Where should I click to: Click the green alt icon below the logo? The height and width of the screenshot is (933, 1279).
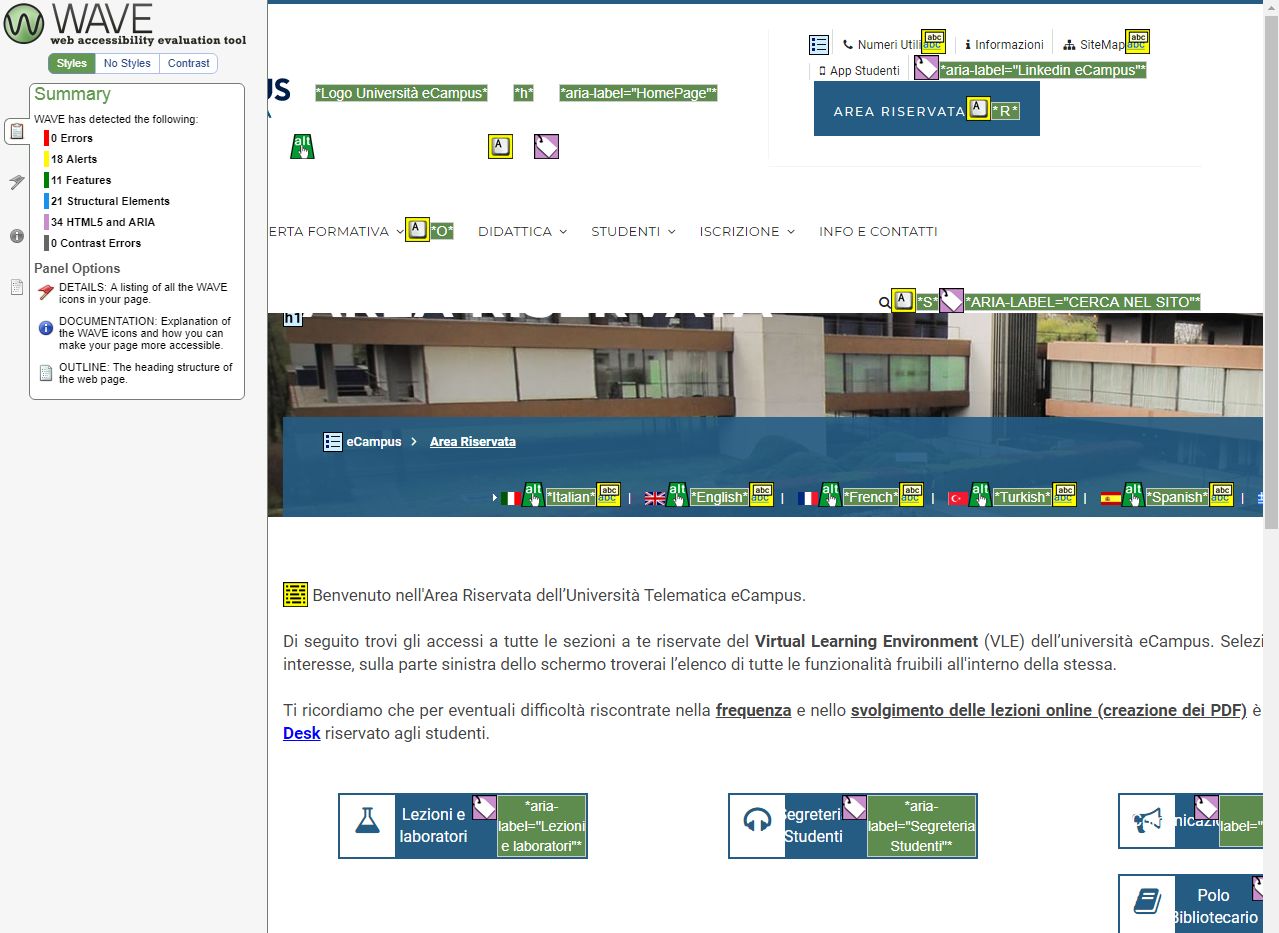point(302,146)
